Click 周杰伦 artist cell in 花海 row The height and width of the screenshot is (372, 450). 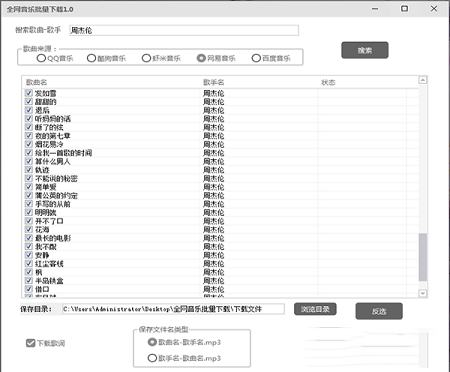214,229
